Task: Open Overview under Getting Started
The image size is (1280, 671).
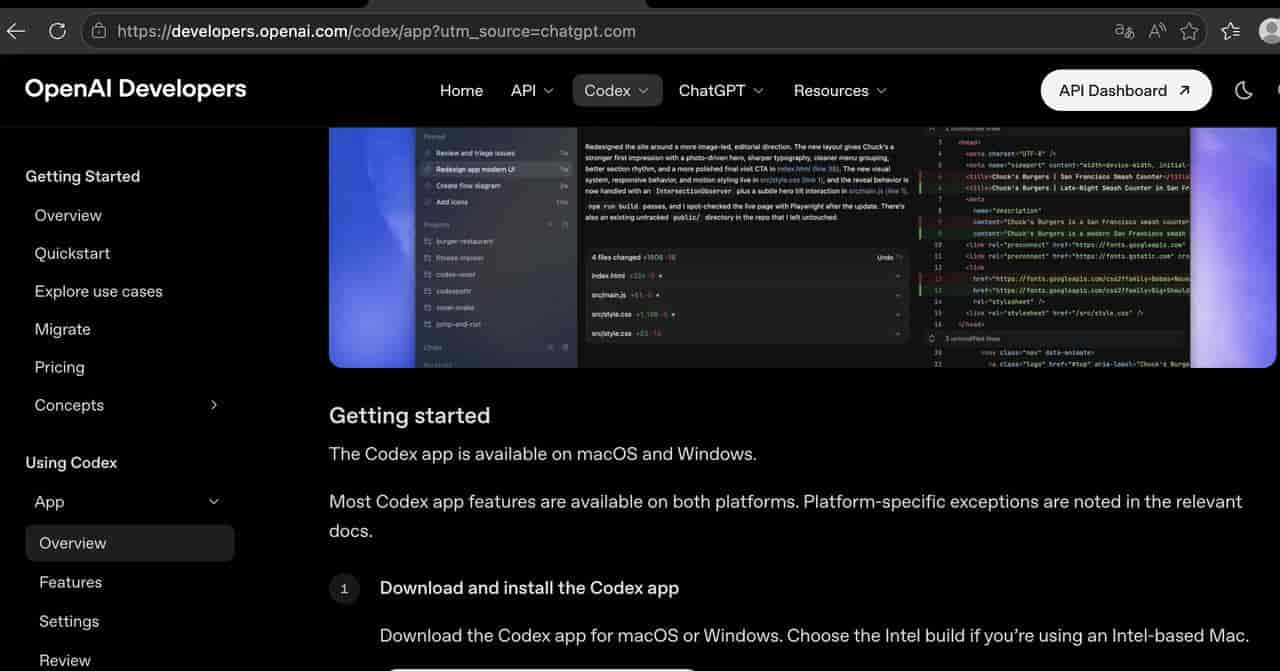Action: [68, 215]
